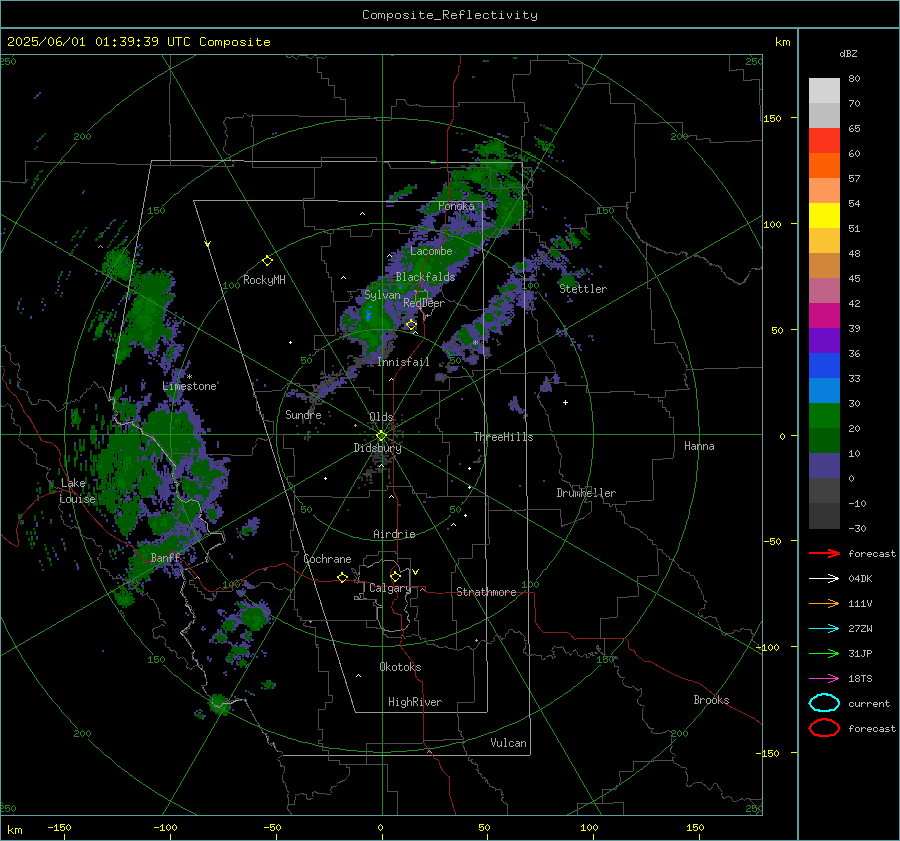Image resolution: width=900 pixels, height=841 pixels.
Task: Select the magenta 42–39 dBZ color swatch
Action: (824, 315)
